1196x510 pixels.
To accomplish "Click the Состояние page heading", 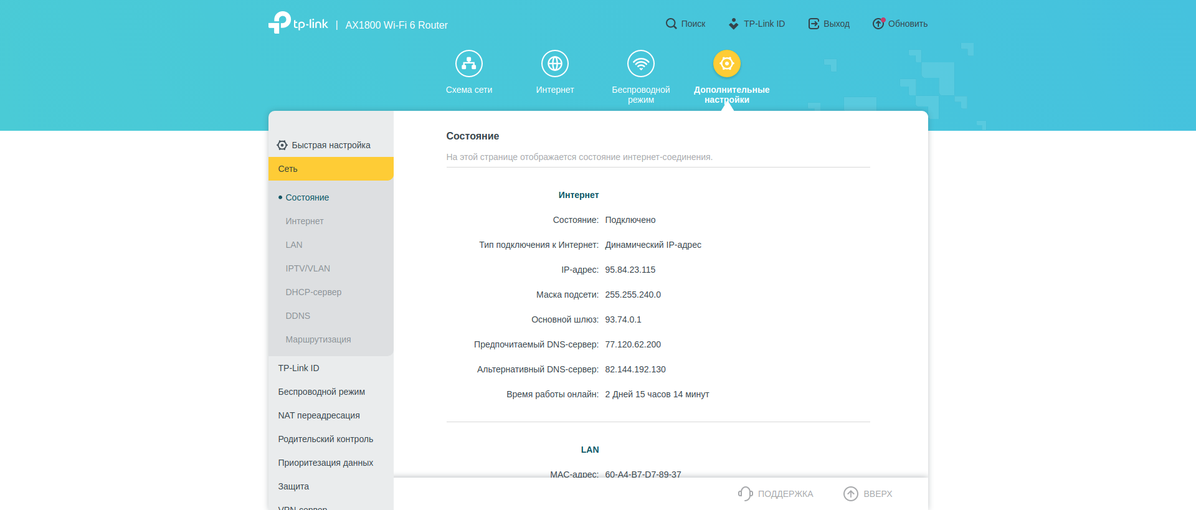I will coord(473,136).
